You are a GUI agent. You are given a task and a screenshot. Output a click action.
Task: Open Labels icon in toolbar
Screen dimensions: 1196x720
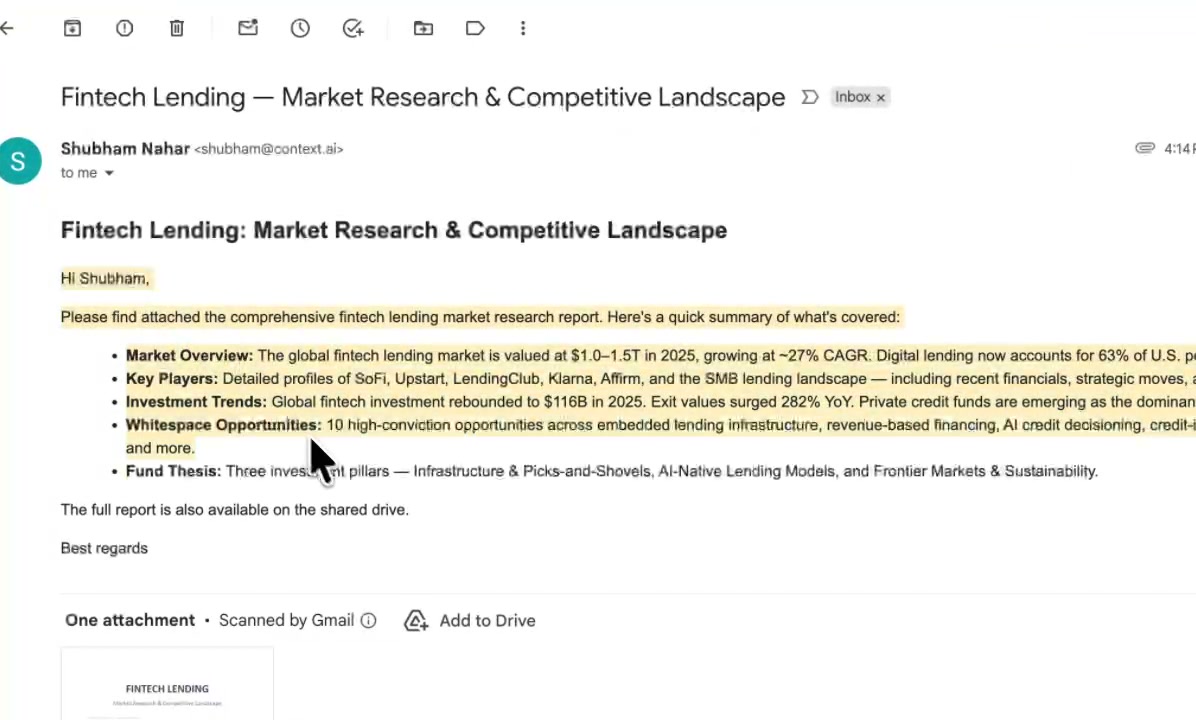tap(475, 28)
